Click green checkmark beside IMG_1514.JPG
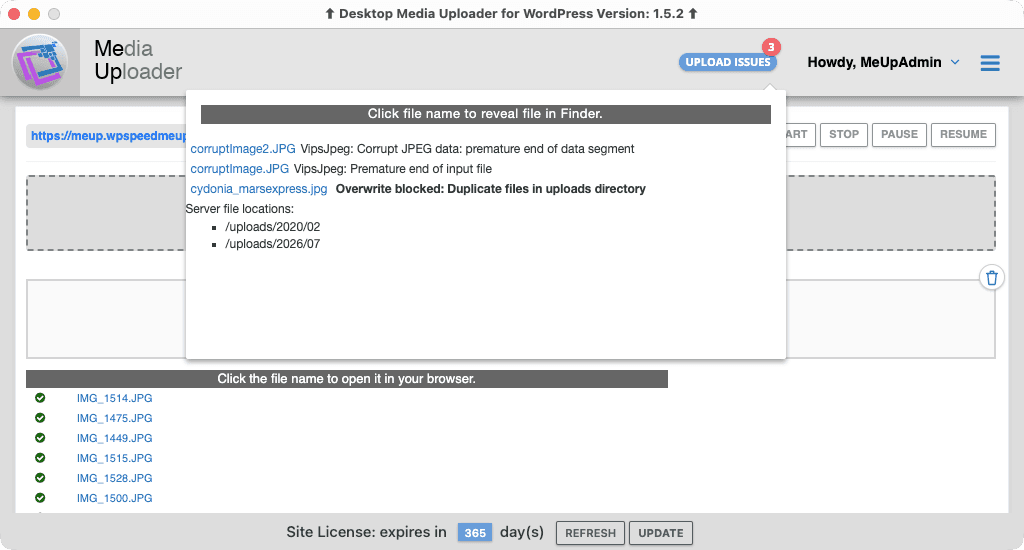Screen dimensions: 1024x550 point(40,398)
